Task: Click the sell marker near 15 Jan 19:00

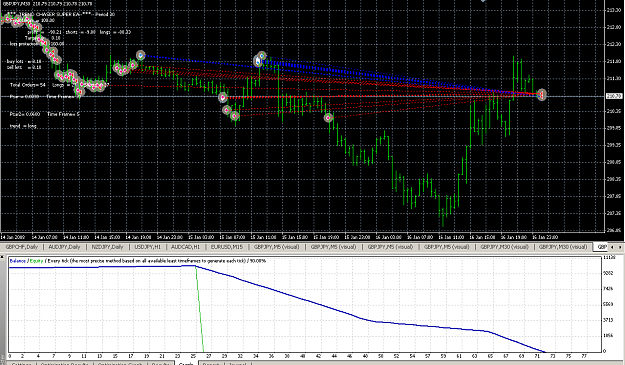Action: click(x=328, y=117)
